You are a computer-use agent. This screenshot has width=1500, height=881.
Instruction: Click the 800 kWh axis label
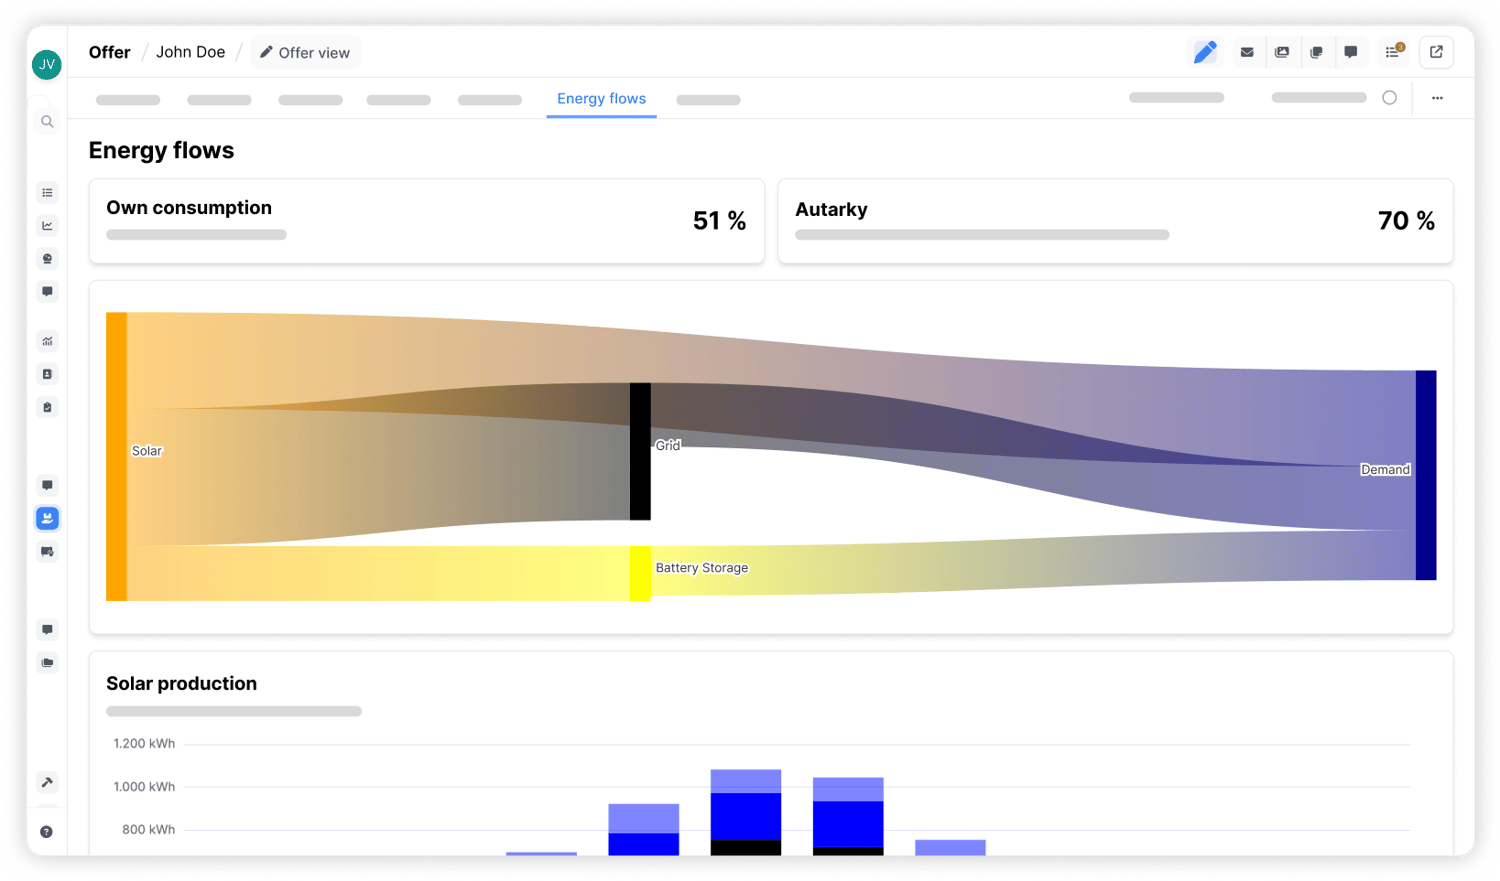148,830
